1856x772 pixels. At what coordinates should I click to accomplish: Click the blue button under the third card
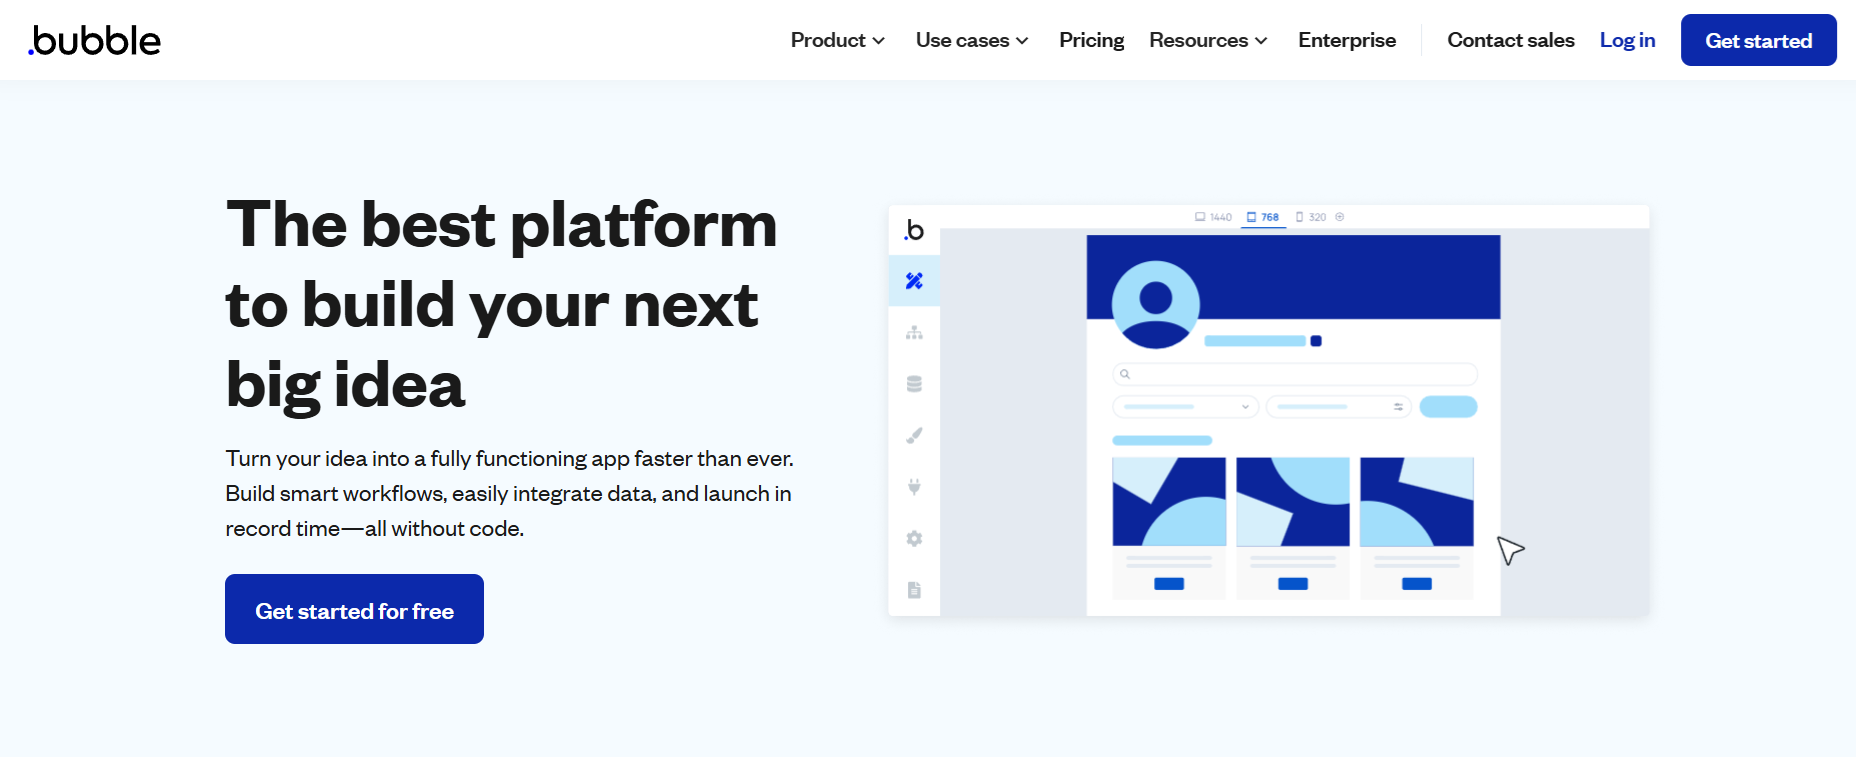1417,584
